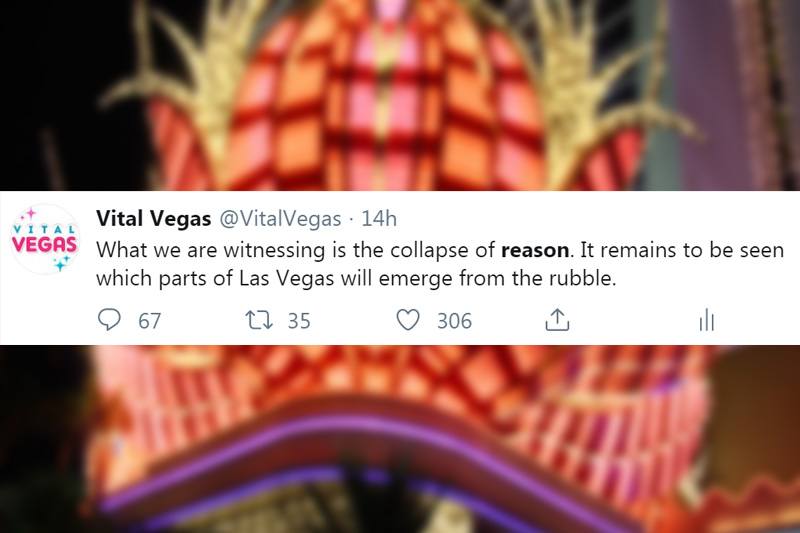Open the Vital Vegas display name link

154,219
